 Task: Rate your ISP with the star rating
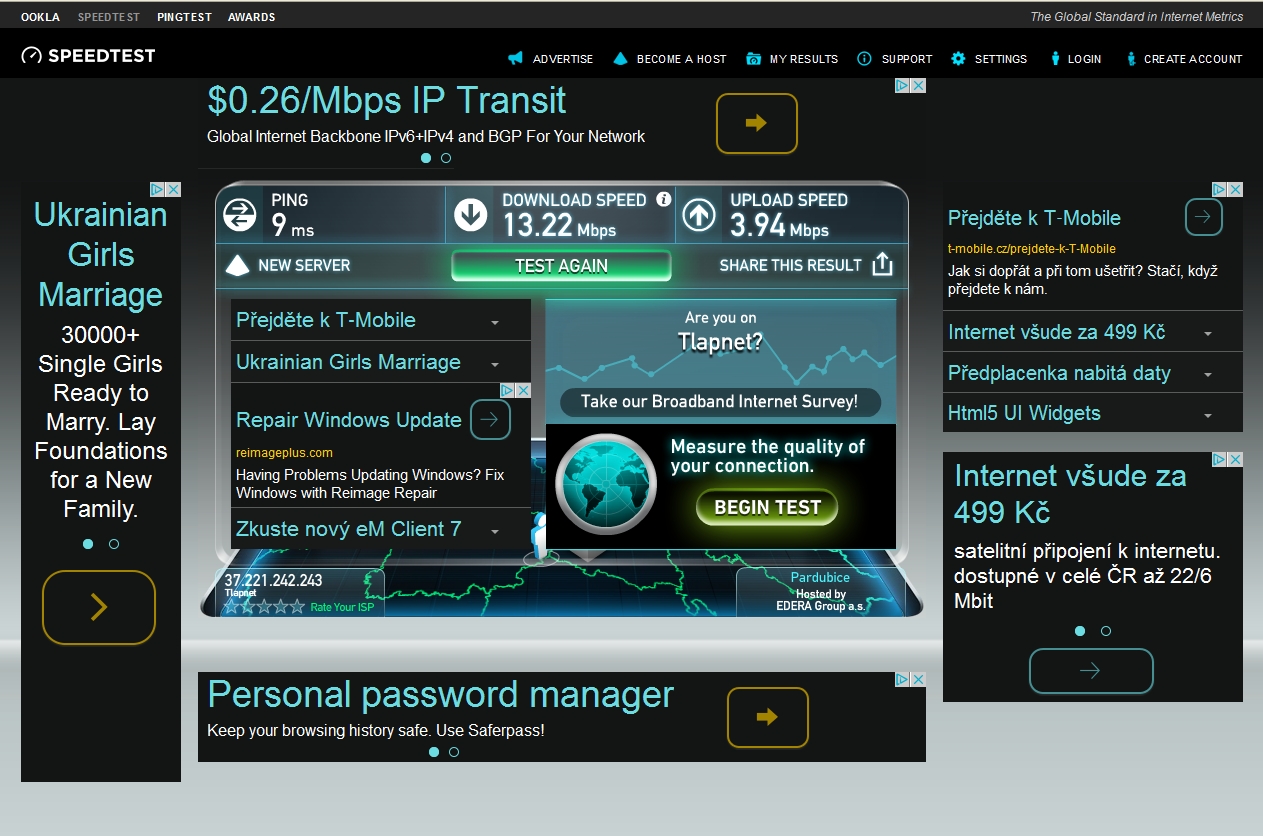coord(263,606)
